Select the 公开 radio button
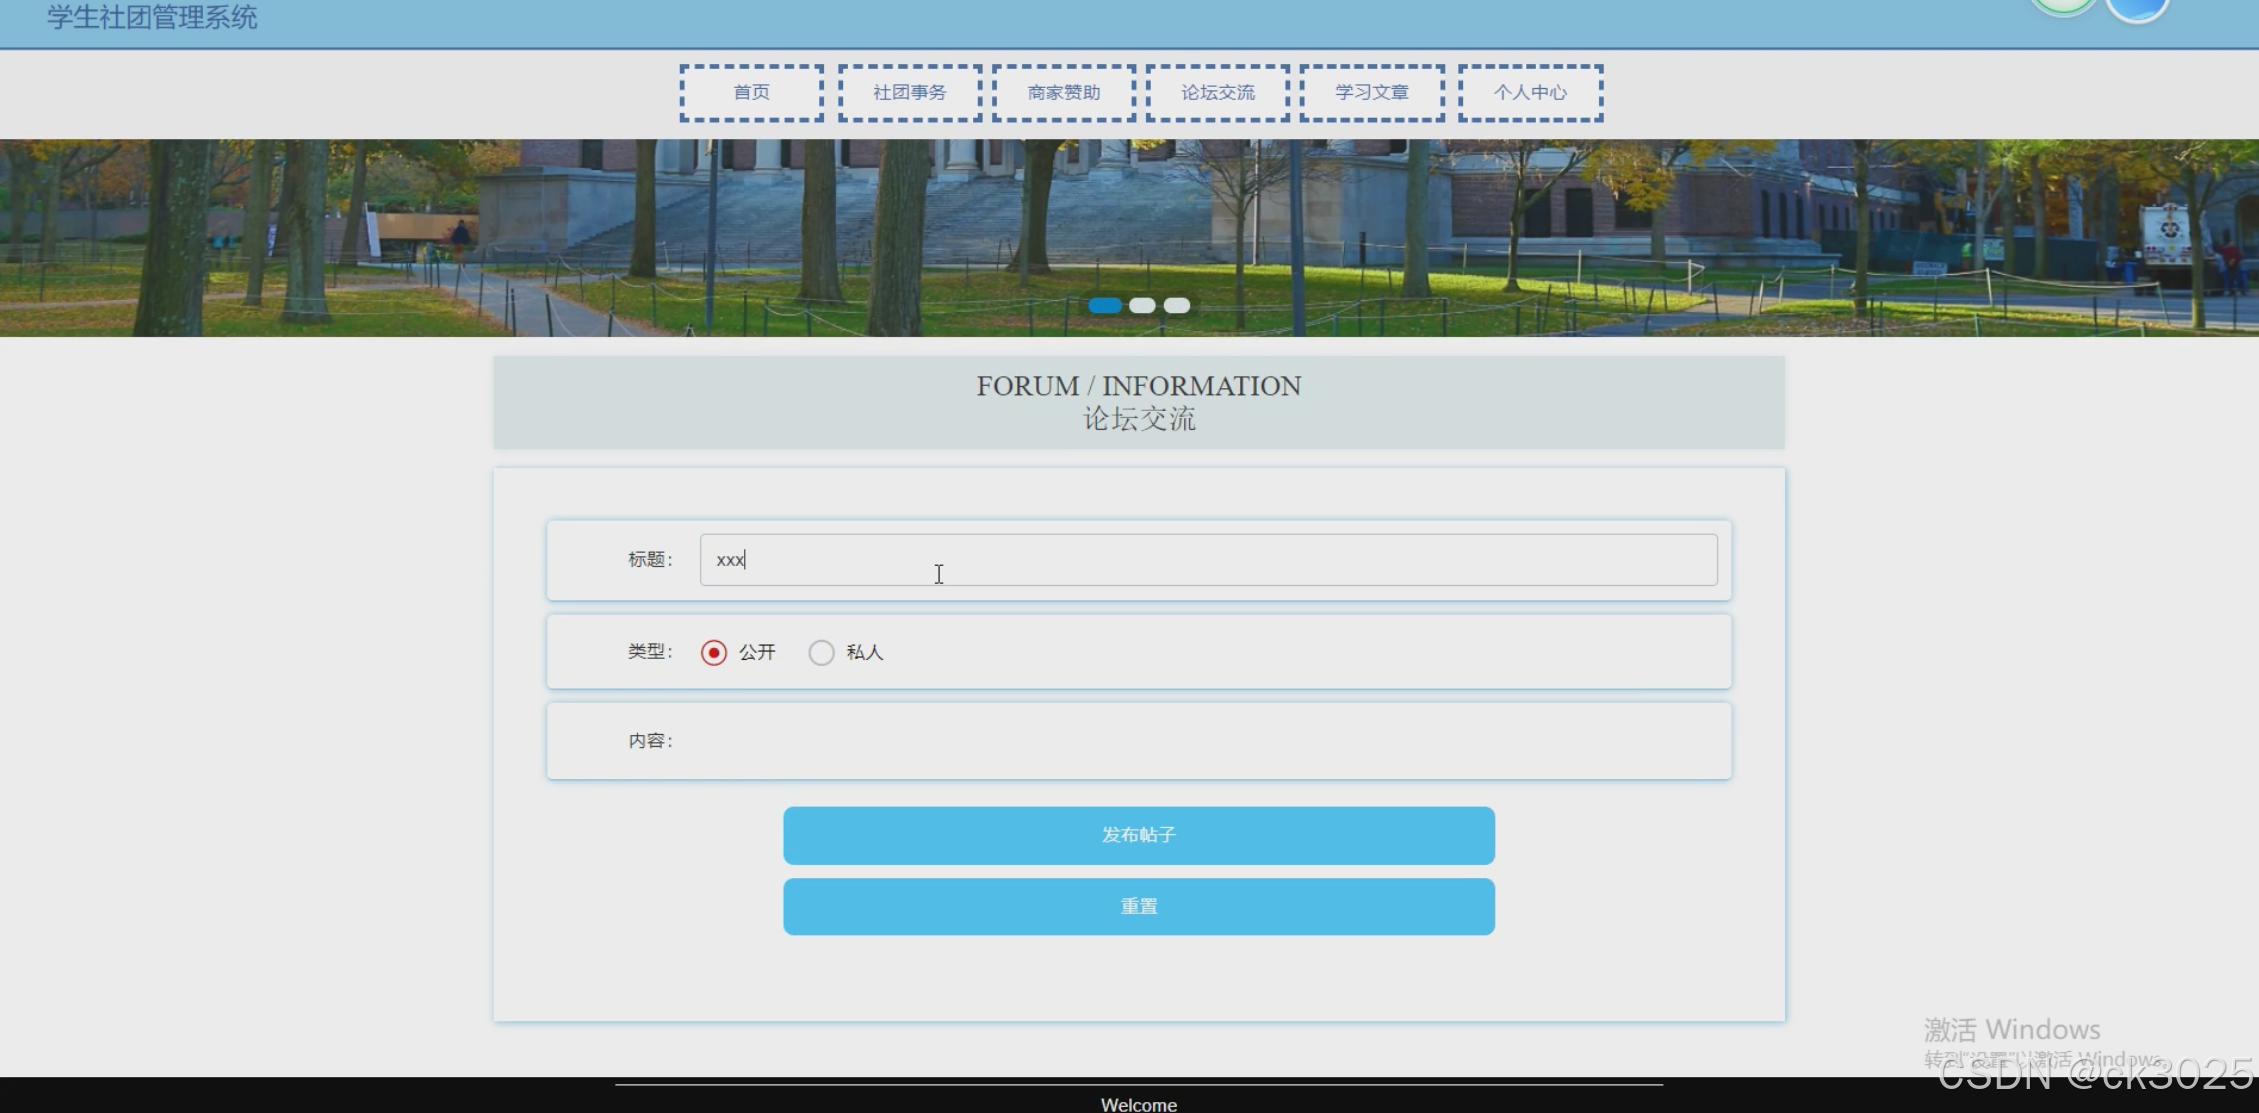Screen dimensions: 2259x1113 coord(714,653)
